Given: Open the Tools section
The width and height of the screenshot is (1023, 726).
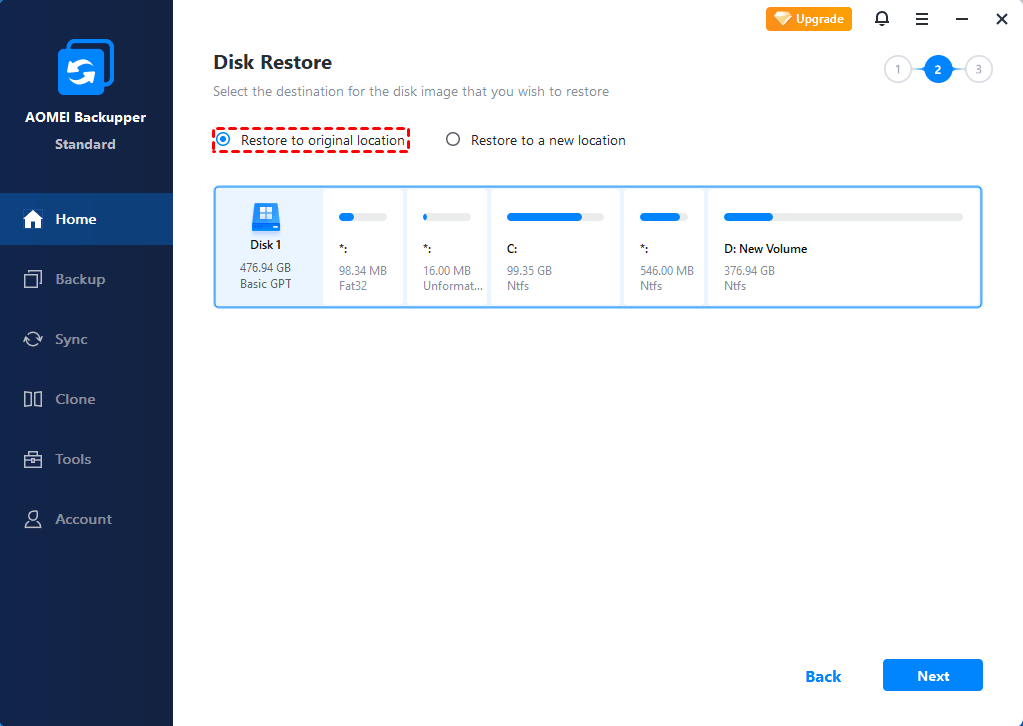Looking at the screenshot, I should pyautogui.click(x=86, y=459).
